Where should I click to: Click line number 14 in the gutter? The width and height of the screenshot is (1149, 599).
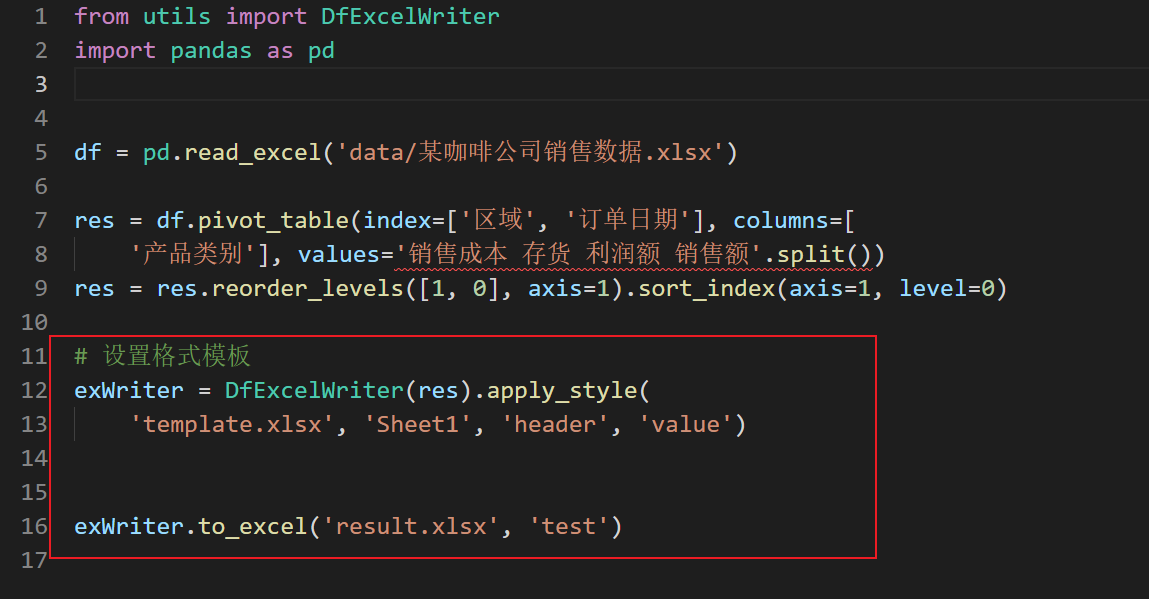34,458
